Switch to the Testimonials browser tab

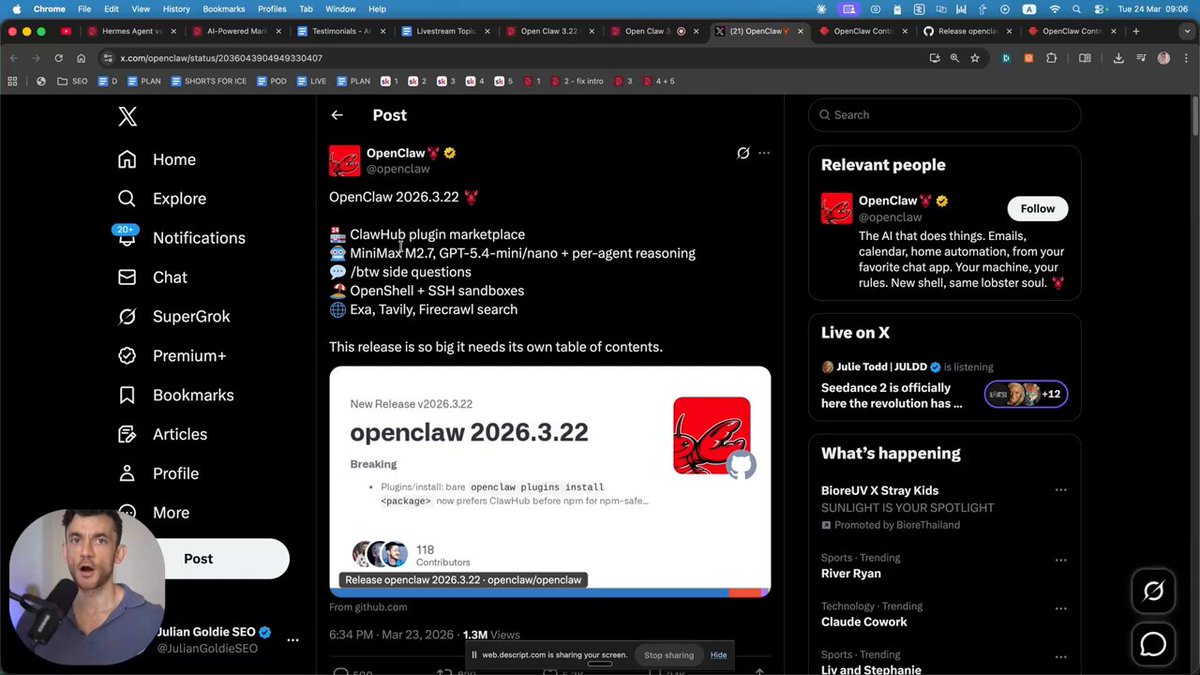point(339,31)
